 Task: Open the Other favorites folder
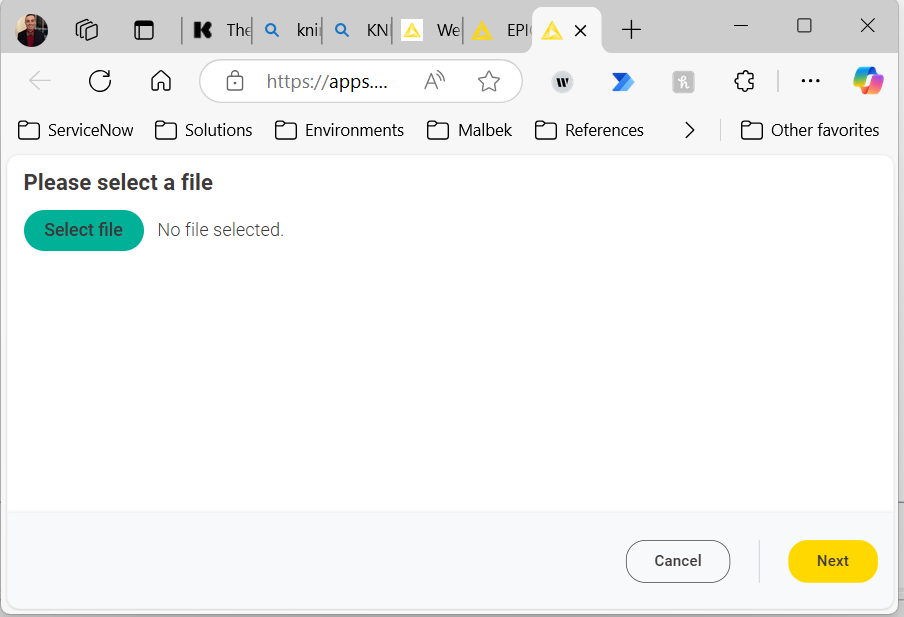pyautogui.click(x=809, y=130)
